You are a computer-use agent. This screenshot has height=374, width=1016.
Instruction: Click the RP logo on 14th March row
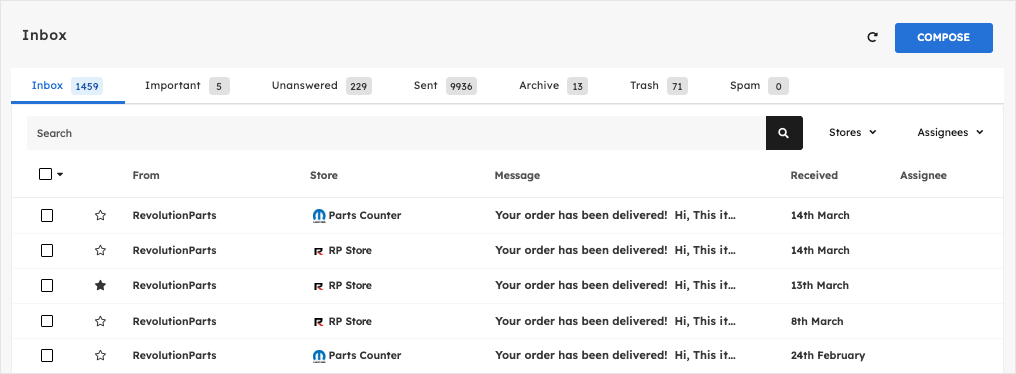coord(318,251)
